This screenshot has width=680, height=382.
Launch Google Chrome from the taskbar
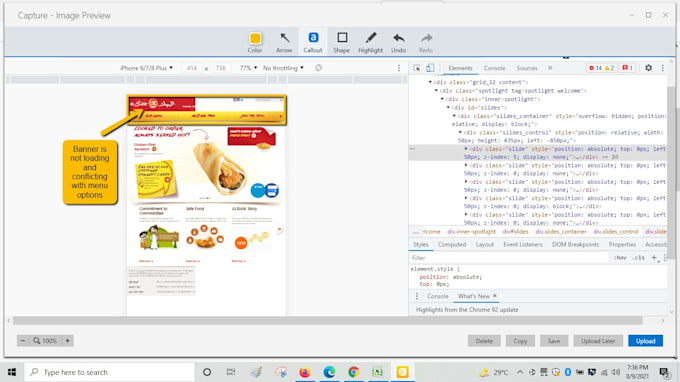click(353, 372)
